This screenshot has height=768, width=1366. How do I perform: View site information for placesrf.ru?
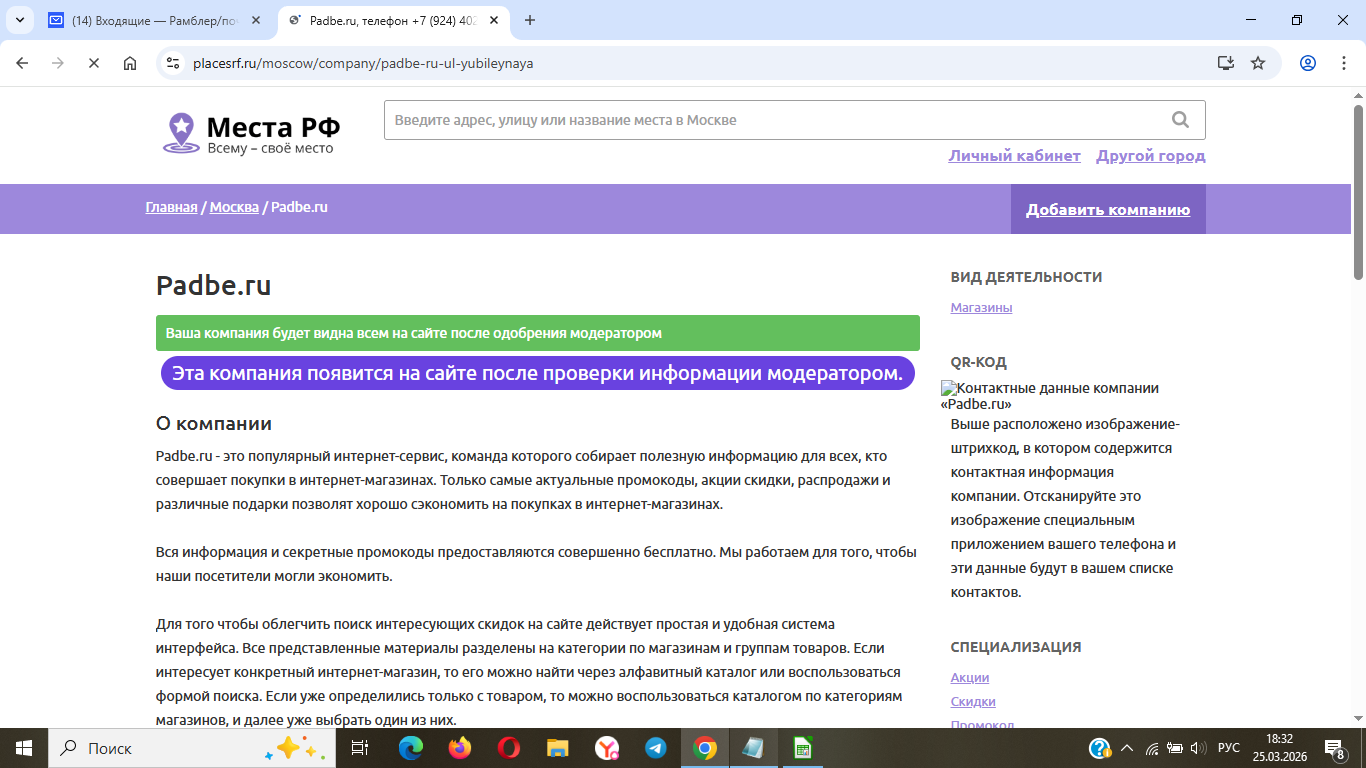[x=173, y=63]
